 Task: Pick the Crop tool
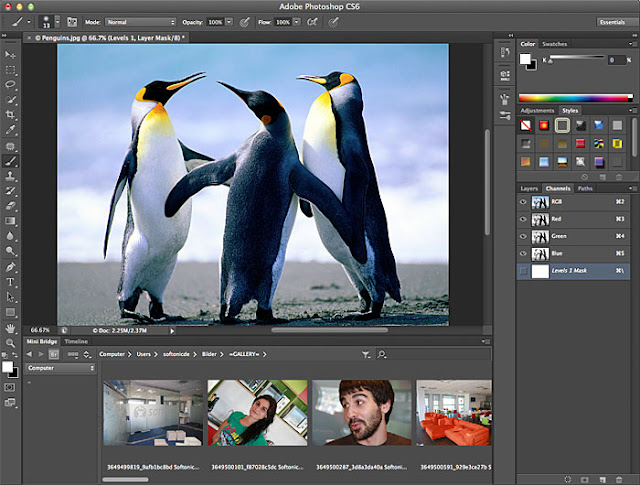click(11, 115)
